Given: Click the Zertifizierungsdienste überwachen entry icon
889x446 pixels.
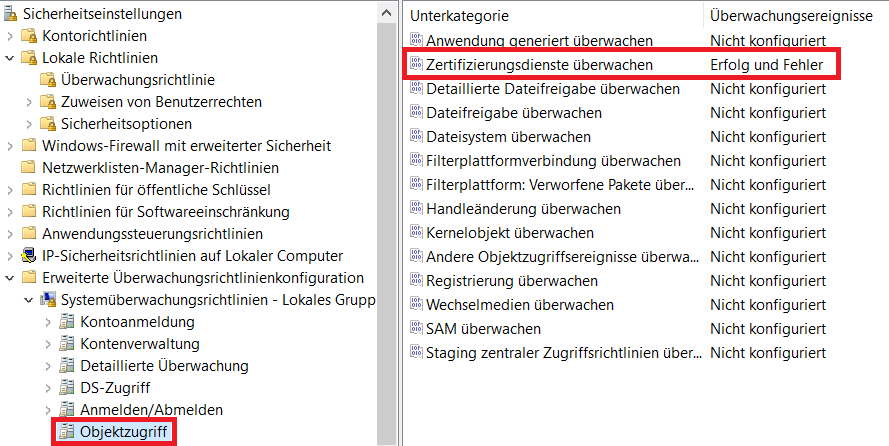Looking at the screenshot, I should [x=416, y=65].
